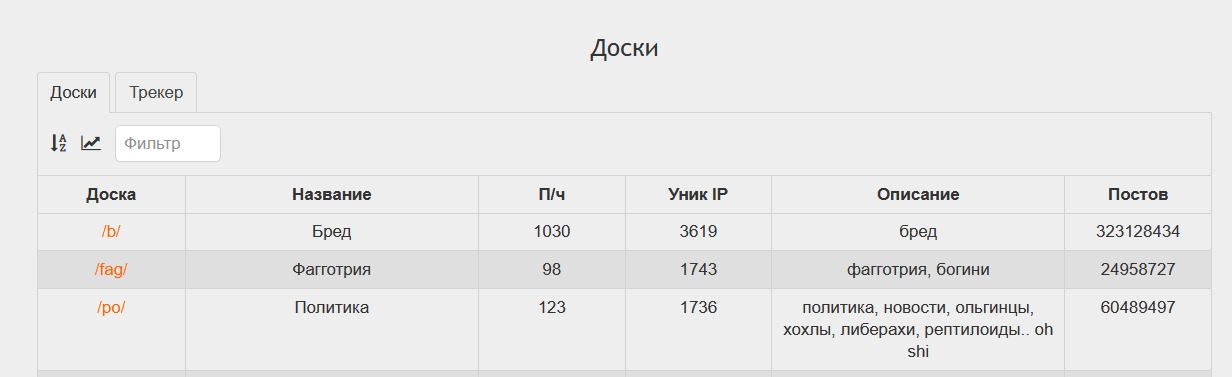Click the Уник IP column header

coord(698,194)
